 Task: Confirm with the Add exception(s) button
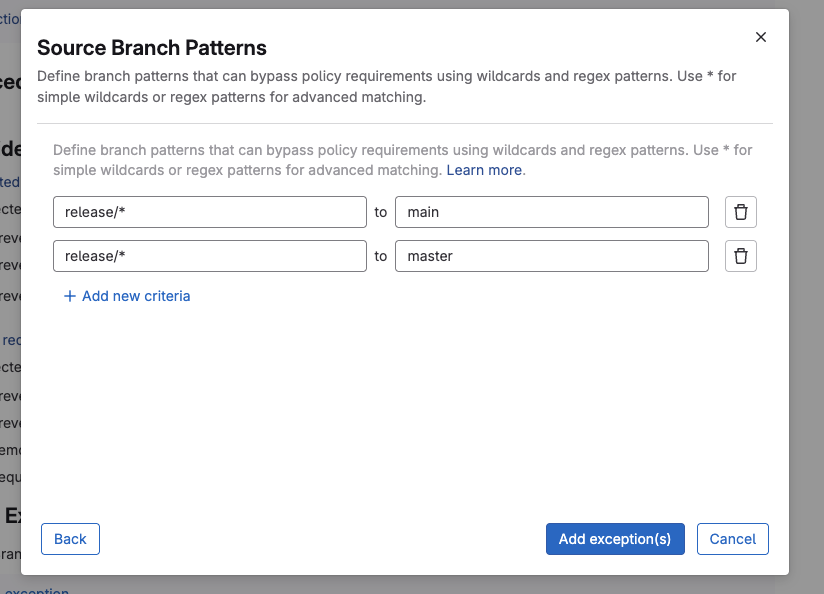[x=615, y=539]
